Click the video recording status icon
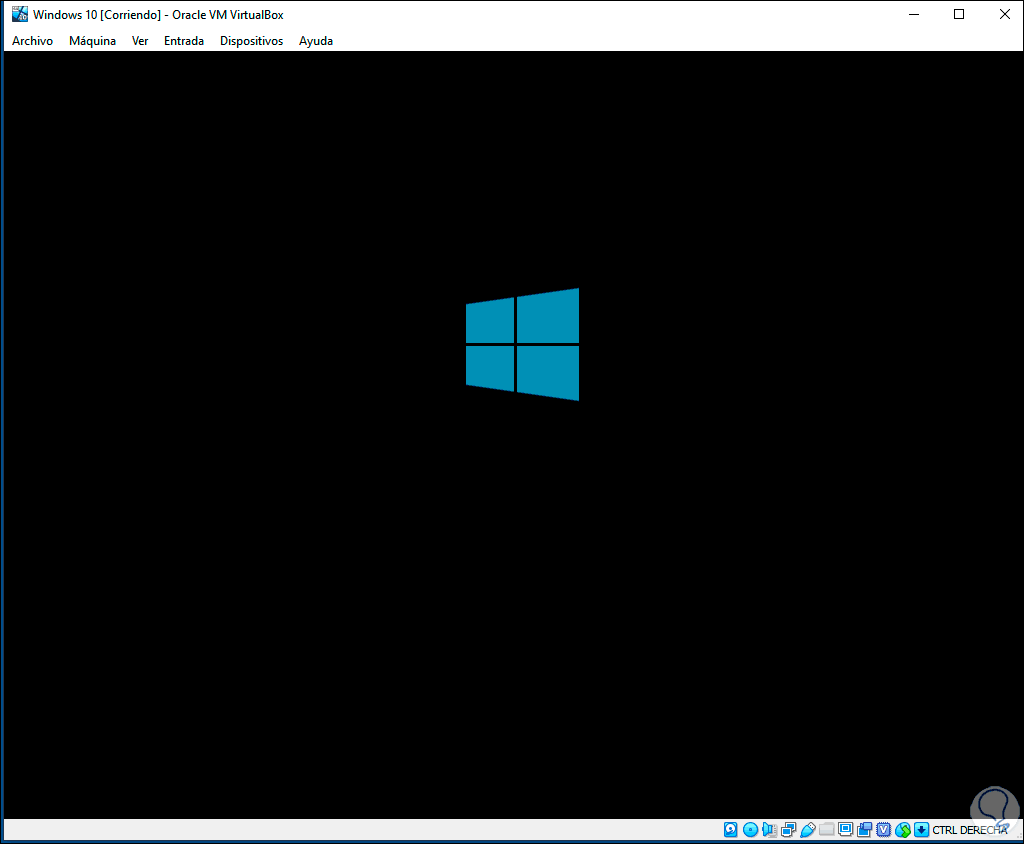The image size is (1024, 844). coord(865,830)
